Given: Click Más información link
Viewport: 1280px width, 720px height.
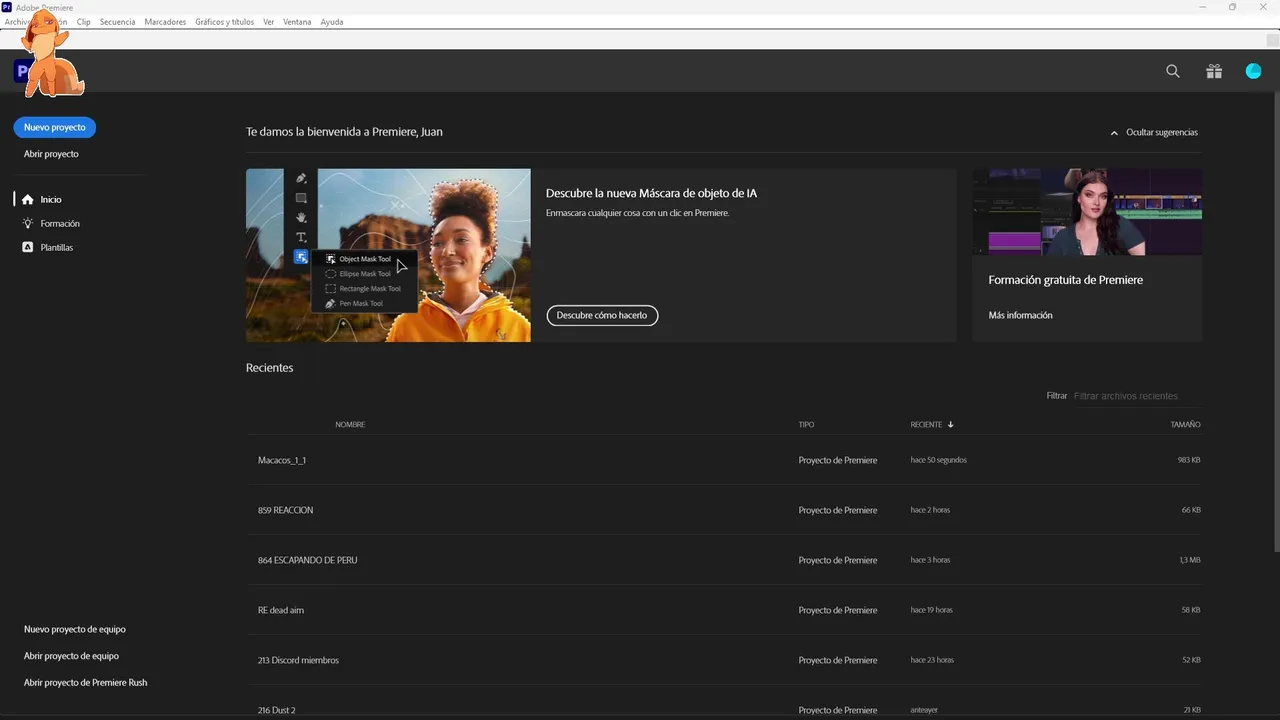Looking at the screenshot, I should [x=1020, y=315].
